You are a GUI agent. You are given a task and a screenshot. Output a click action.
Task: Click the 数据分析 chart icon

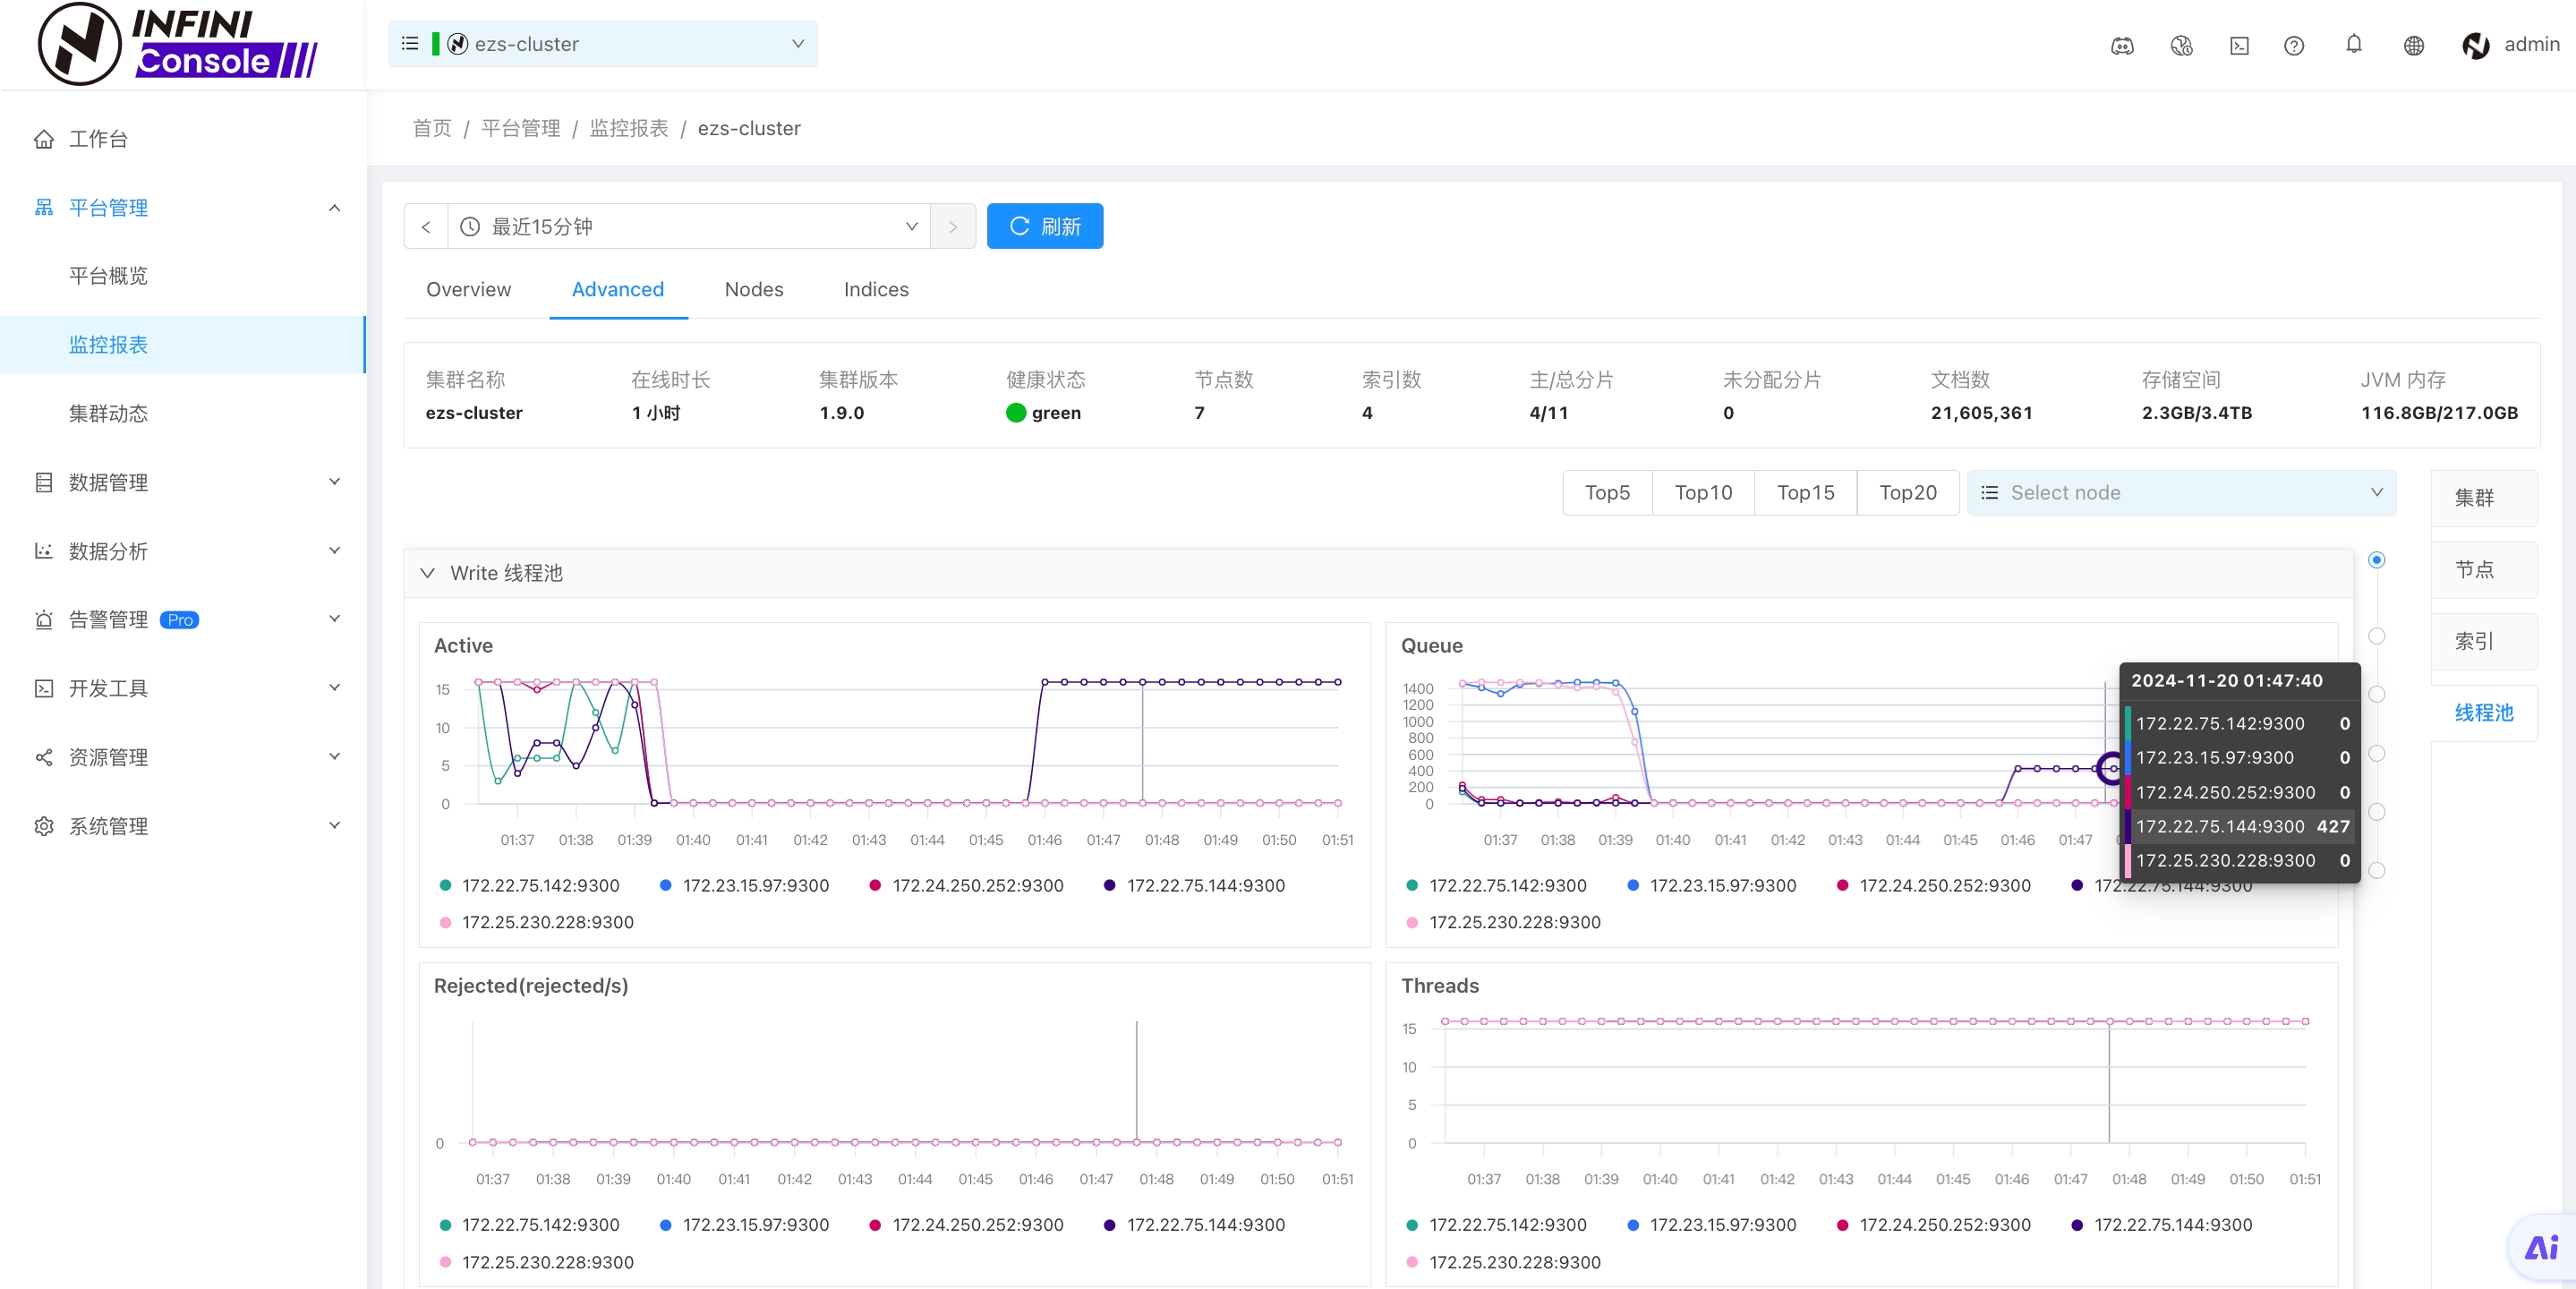(43, 551)
